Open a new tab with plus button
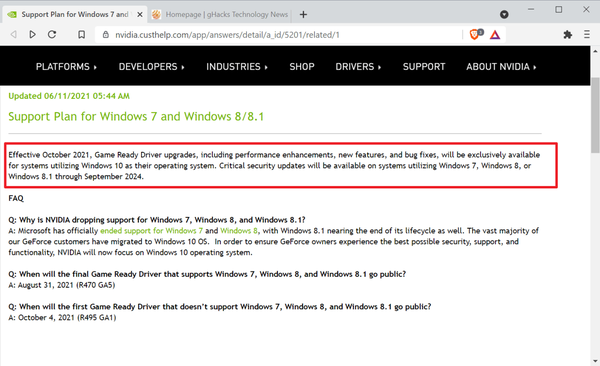The width and height of the screenshot is (600, 366). pos(303,15)
